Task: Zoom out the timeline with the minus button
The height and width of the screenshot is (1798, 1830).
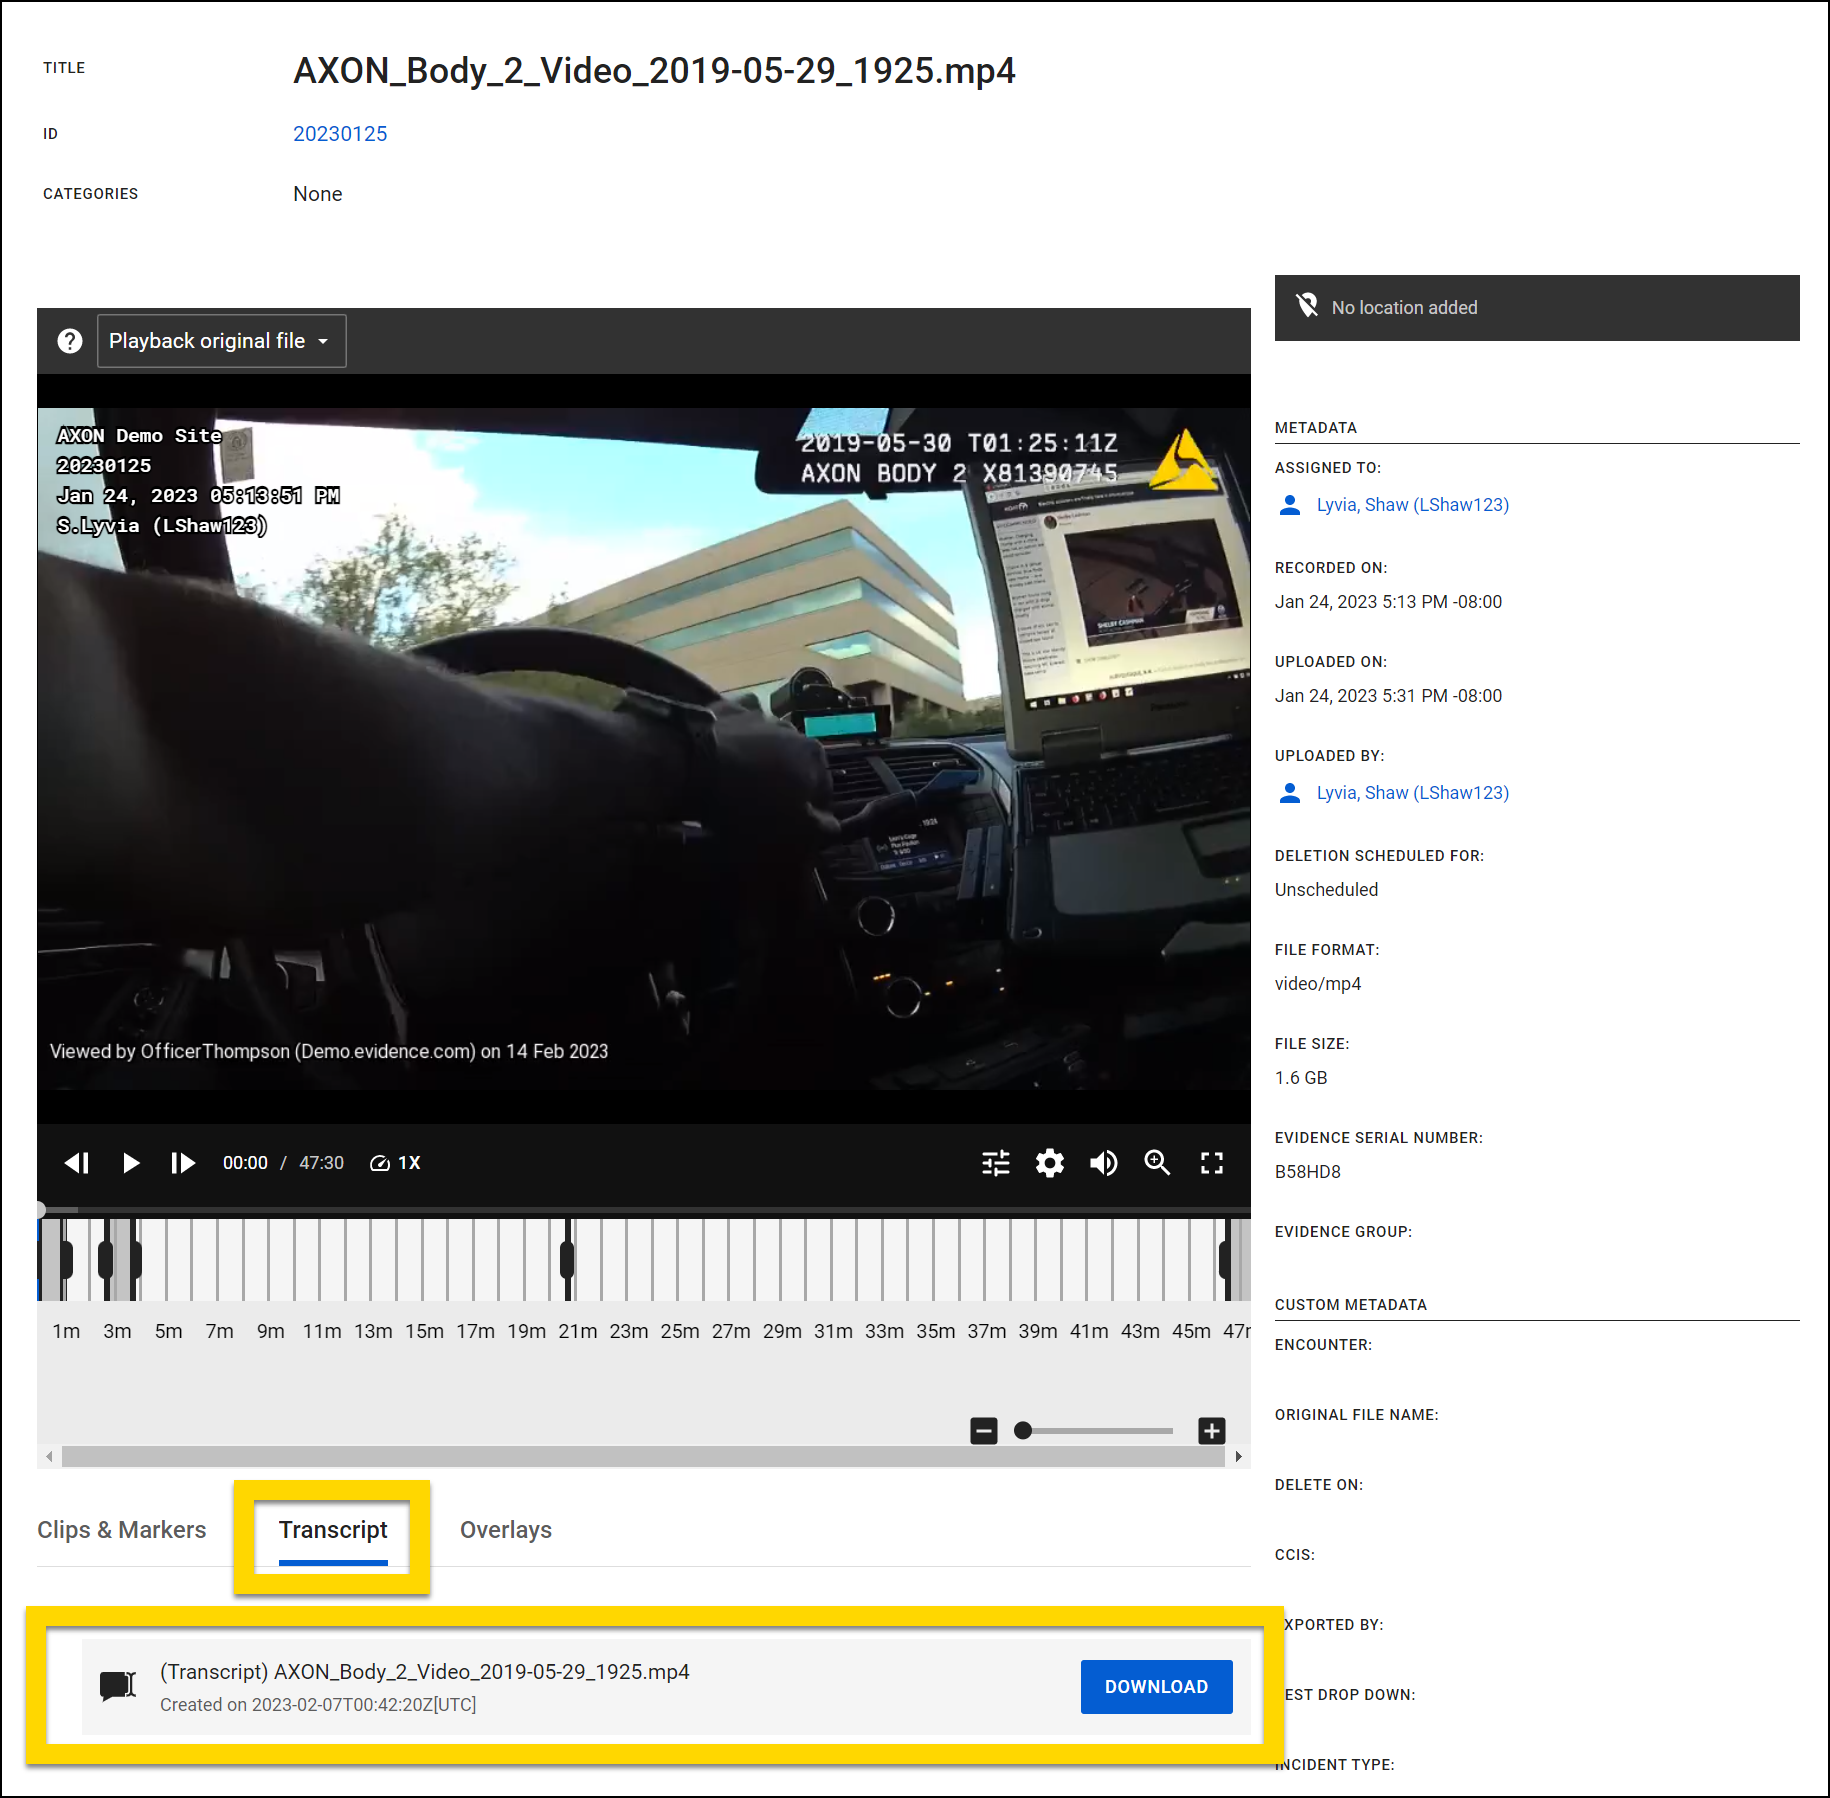Action: pos(983,1431)
